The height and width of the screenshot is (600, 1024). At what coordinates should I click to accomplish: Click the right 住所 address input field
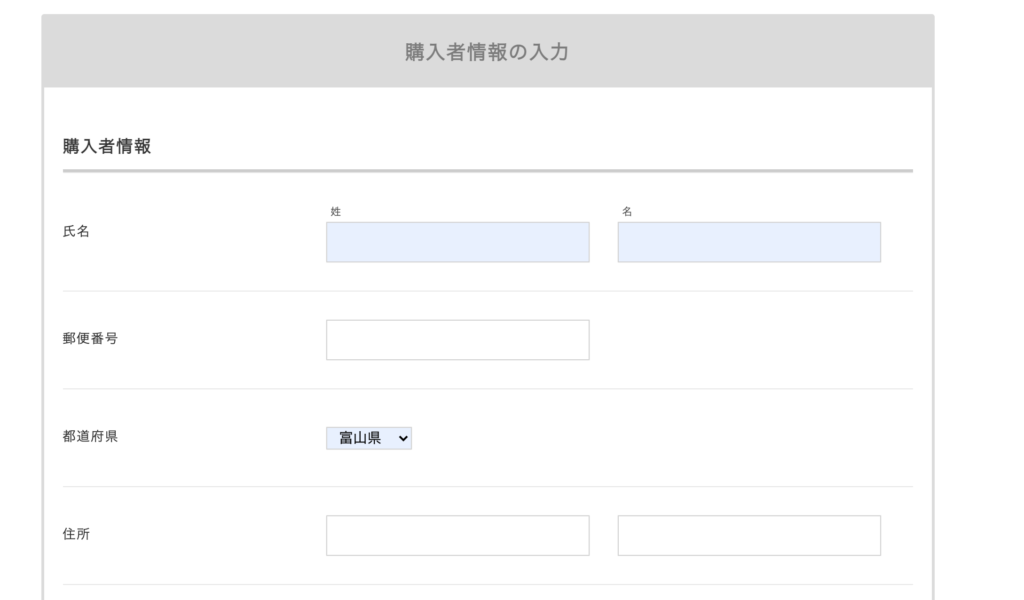749,535
